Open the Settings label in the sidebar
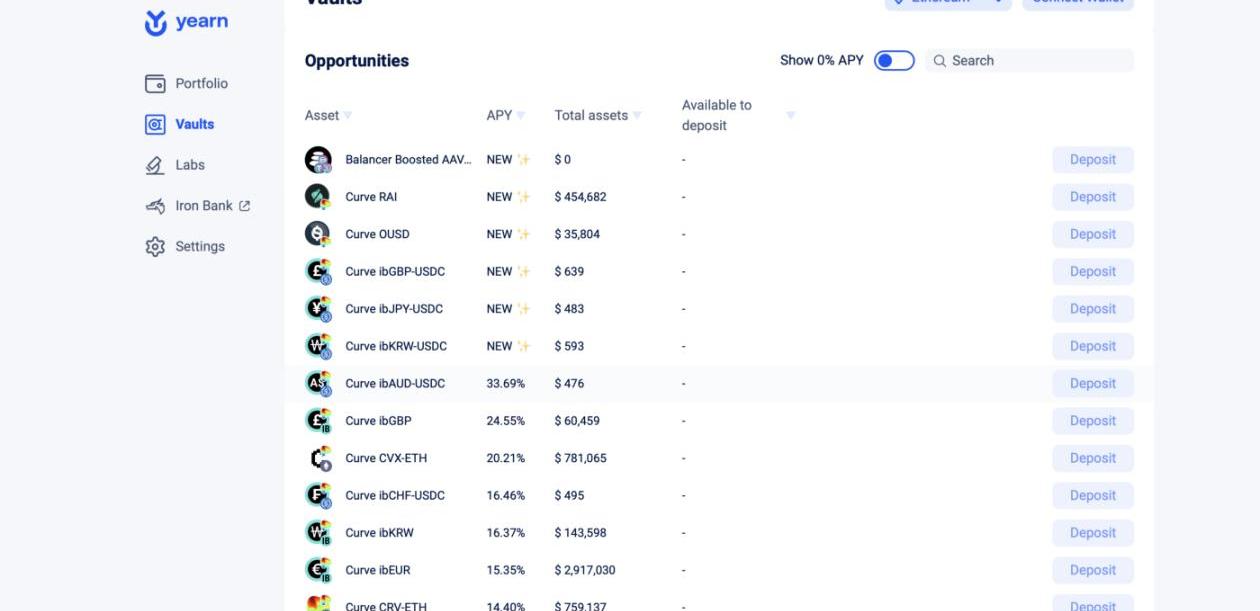The width and height of the screenshot is (1260, 611). (200, 247)
